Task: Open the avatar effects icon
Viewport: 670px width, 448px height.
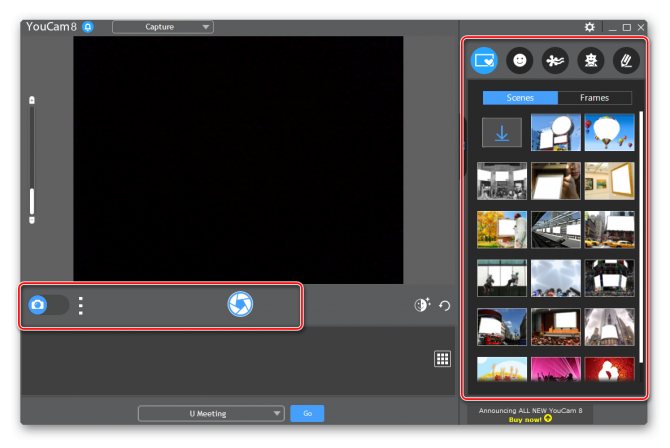Action: coord(591,60)
